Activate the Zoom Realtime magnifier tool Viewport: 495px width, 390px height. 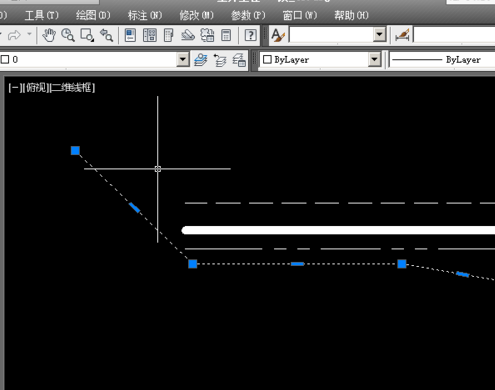point(68,35)
